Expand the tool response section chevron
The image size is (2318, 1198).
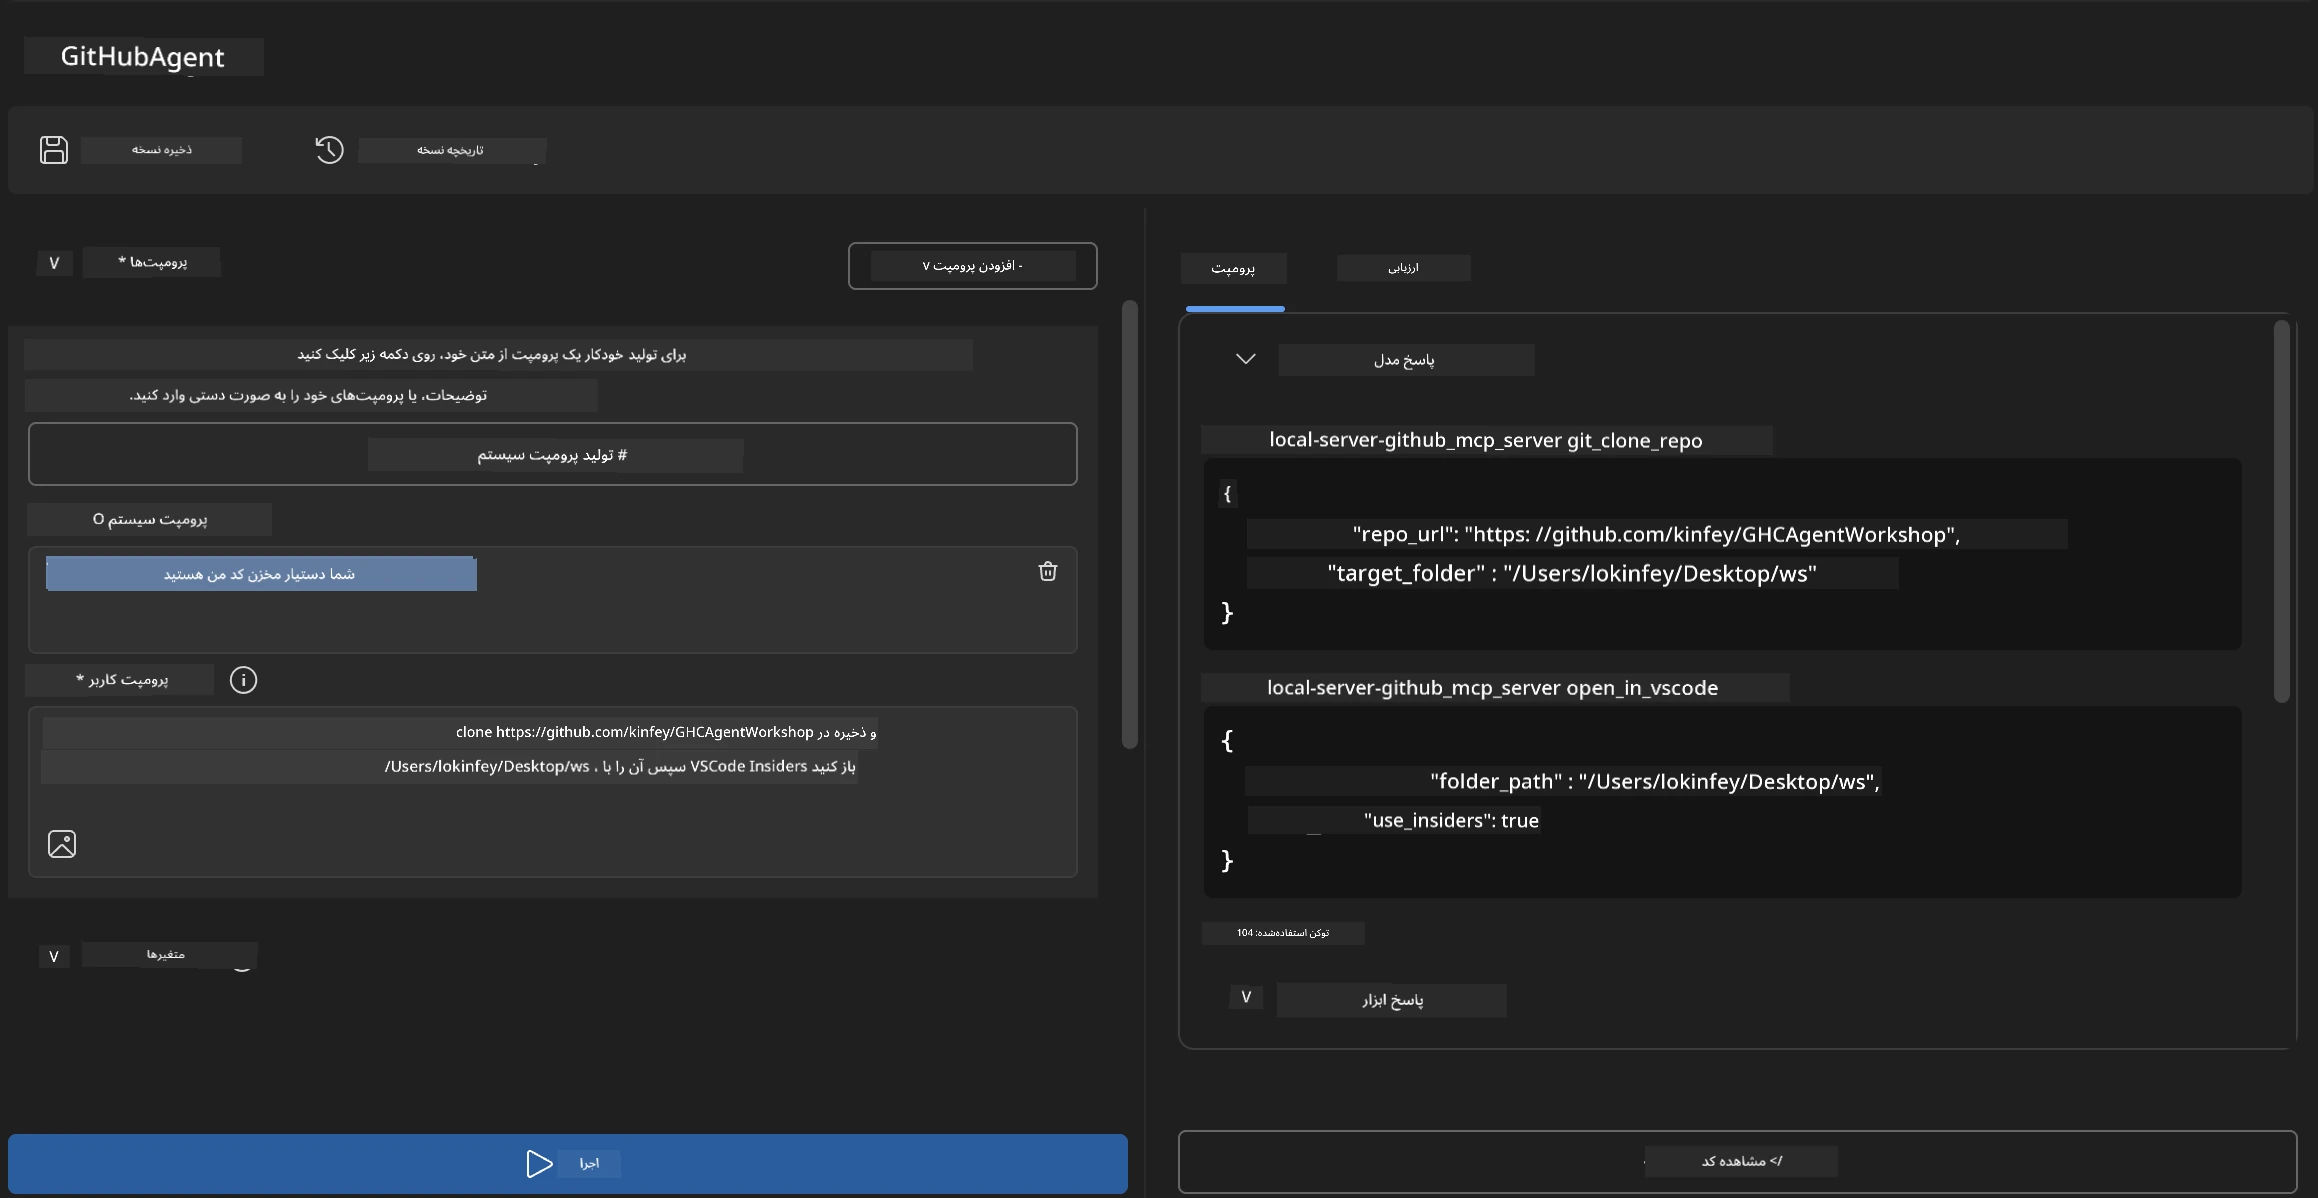pyautogui.click(x=1246, y=997)
